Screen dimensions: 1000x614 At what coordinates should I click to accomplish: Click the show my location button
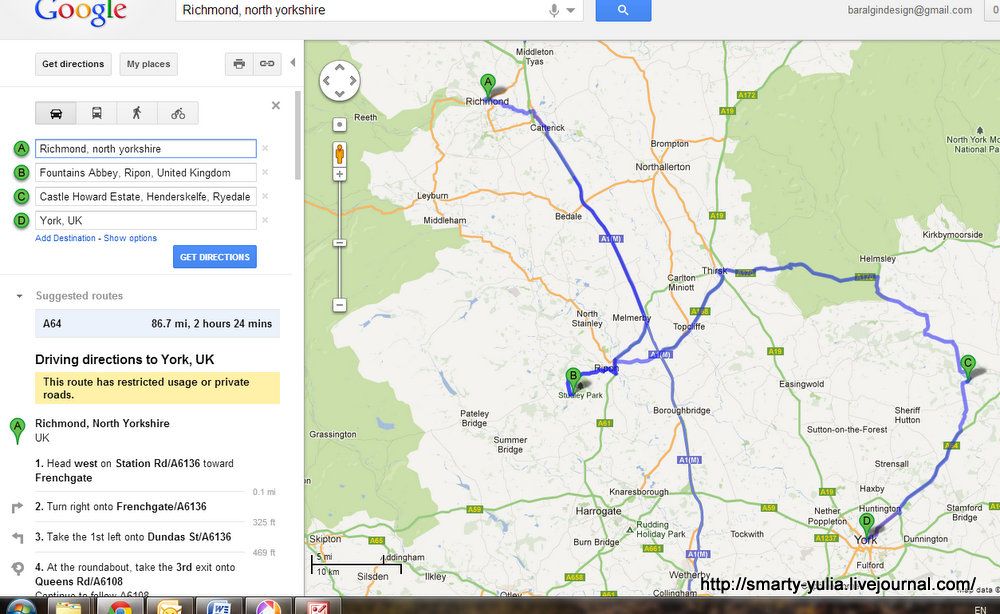339,124
